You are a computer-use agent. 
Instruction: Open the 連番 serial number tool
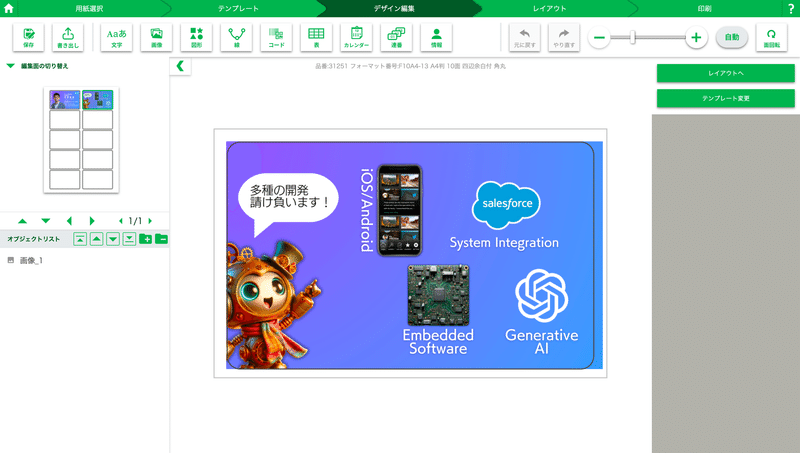pos(396,37)
